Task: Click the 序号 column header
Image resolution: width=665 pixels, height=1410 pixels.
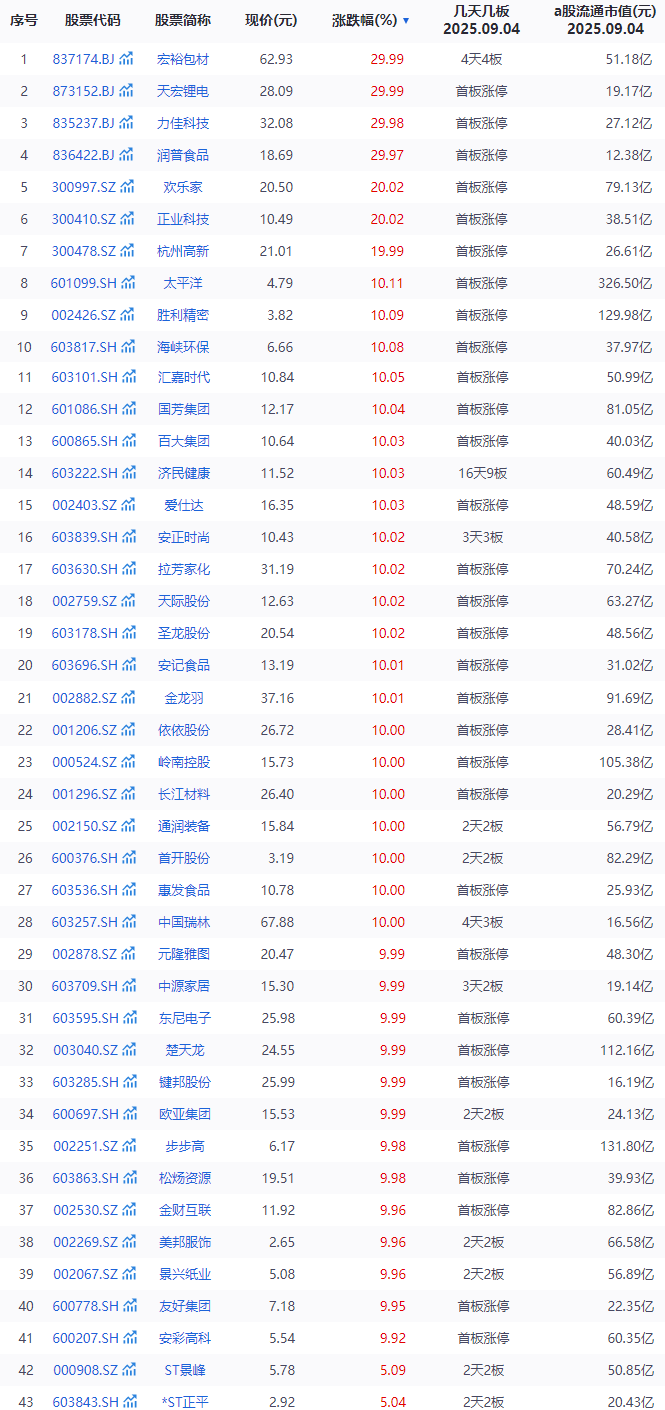Action: (24, 20)
